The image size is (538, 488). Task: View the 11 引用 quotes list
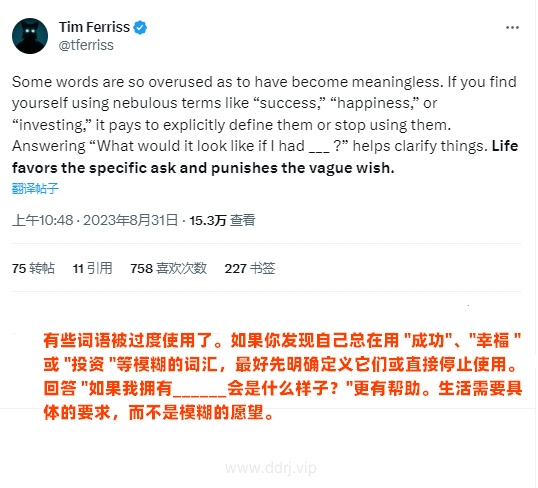point(92,268)
